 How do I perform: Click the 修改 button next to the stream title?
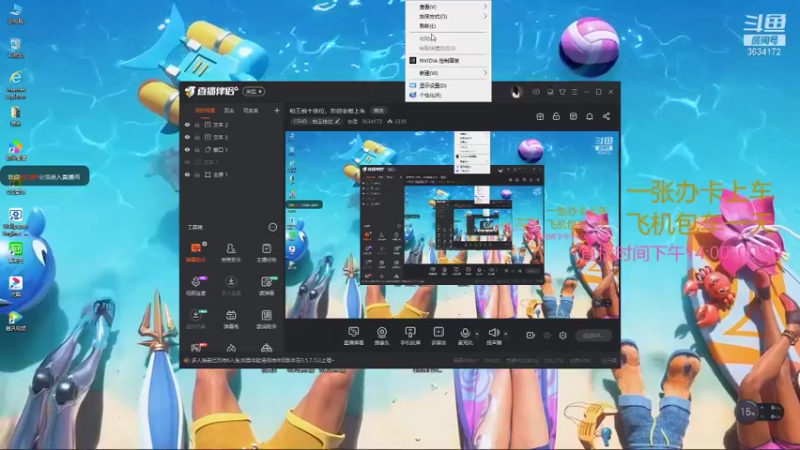pos(379,111)
